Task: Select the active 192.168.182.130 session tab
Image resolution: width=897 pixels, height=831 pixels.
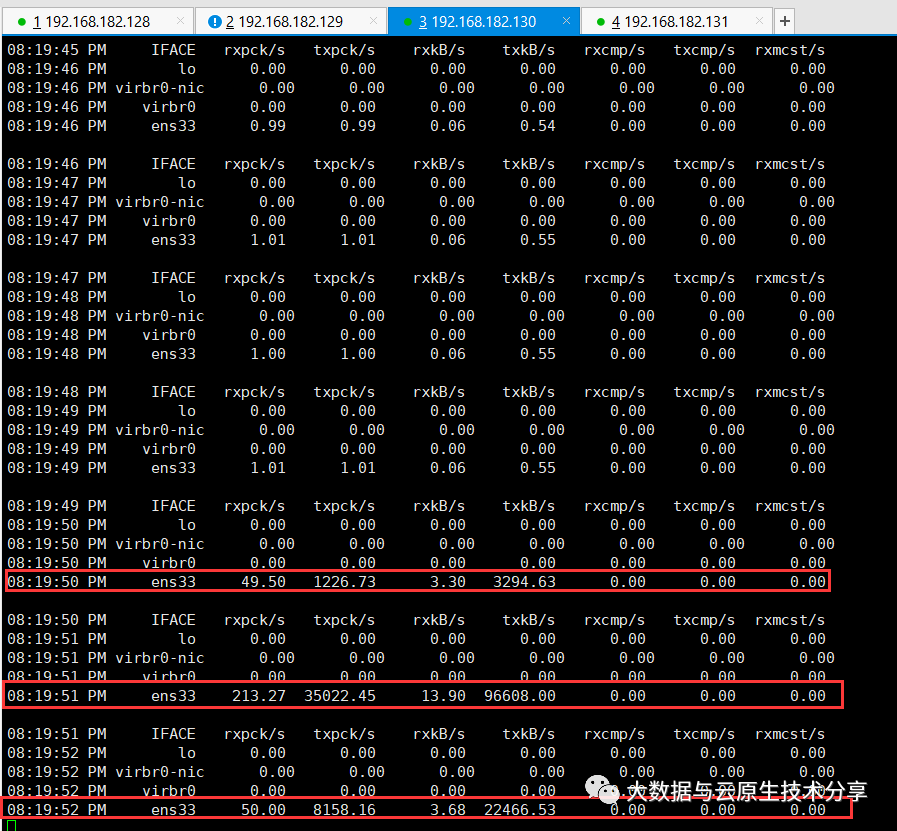Action: [x=483, y=22]
